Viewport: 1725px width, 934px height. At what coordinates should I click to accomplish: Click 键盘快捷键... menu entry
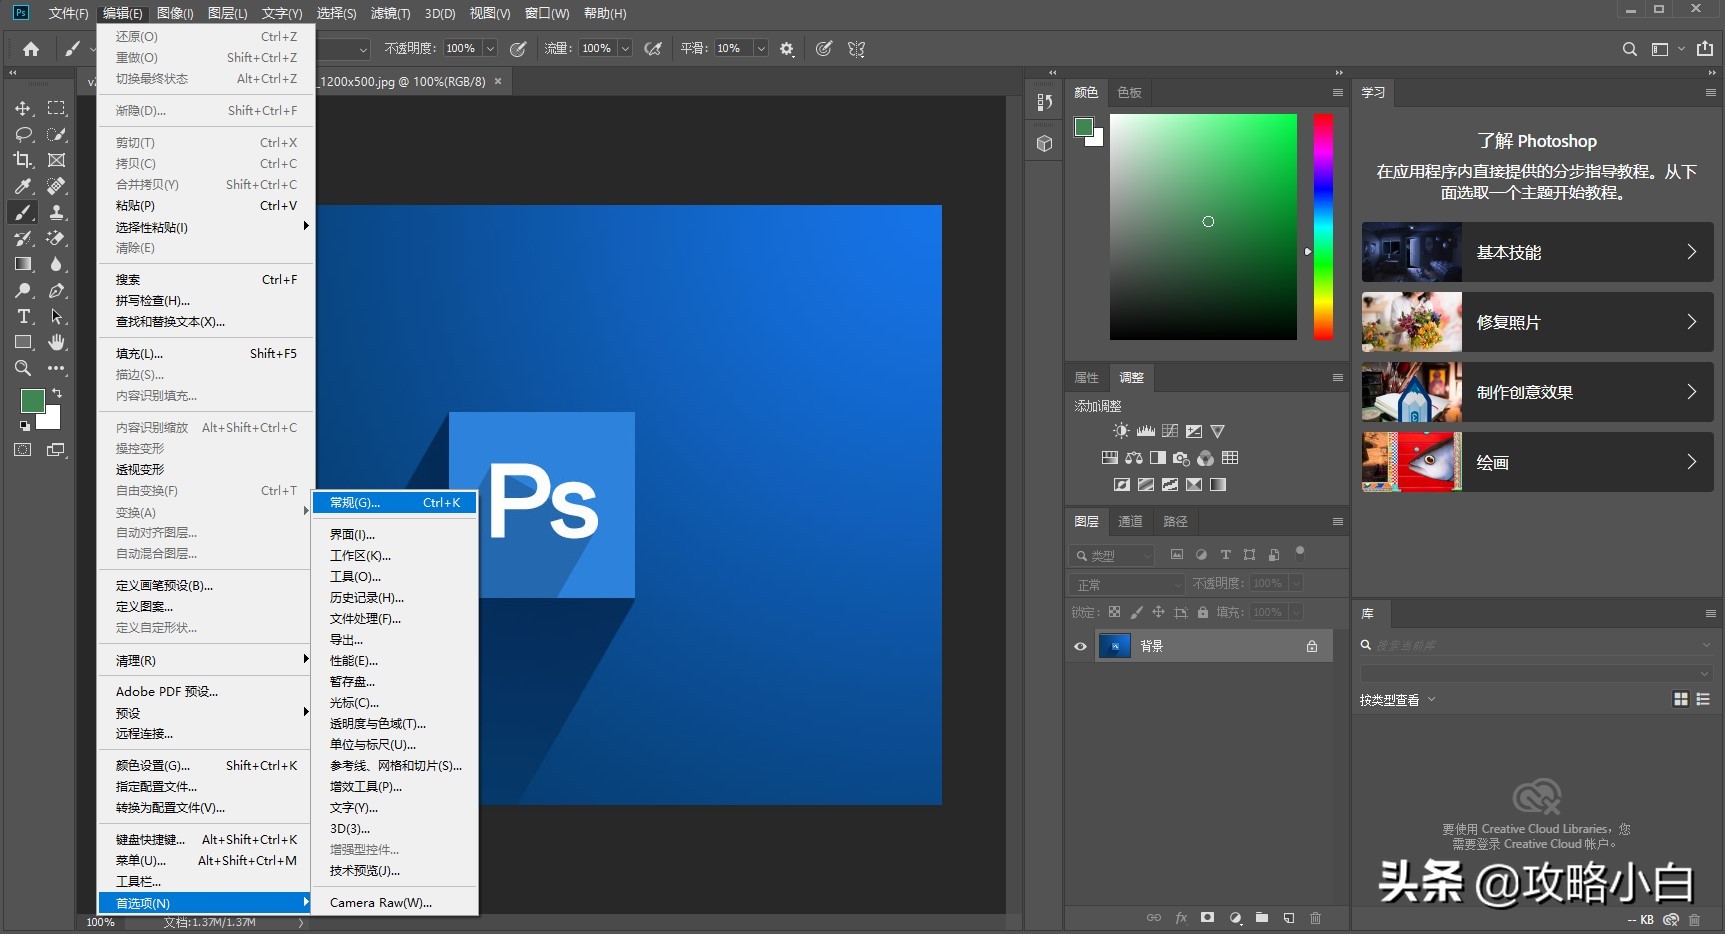click(x=206, y=839)
